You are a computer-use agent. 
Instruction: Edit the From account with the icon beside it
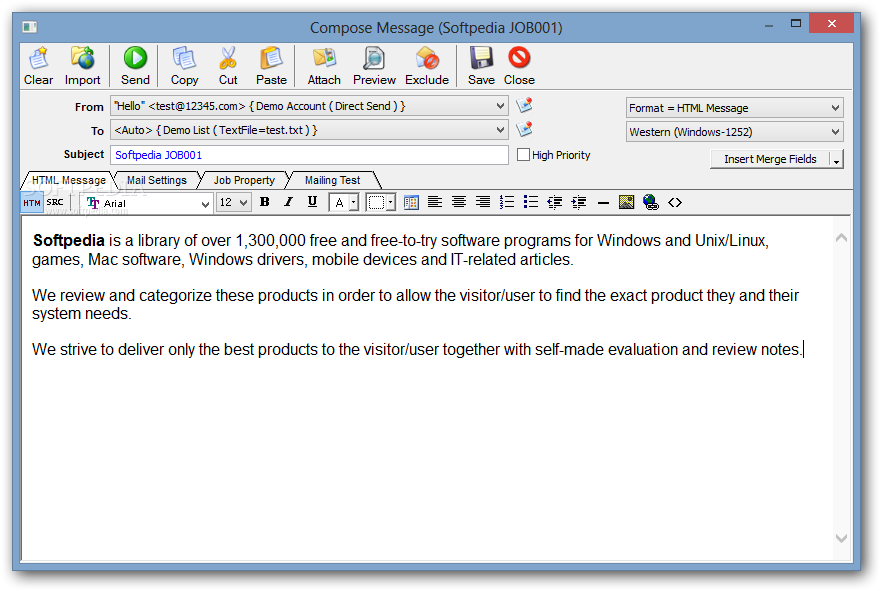click(524, 105)
